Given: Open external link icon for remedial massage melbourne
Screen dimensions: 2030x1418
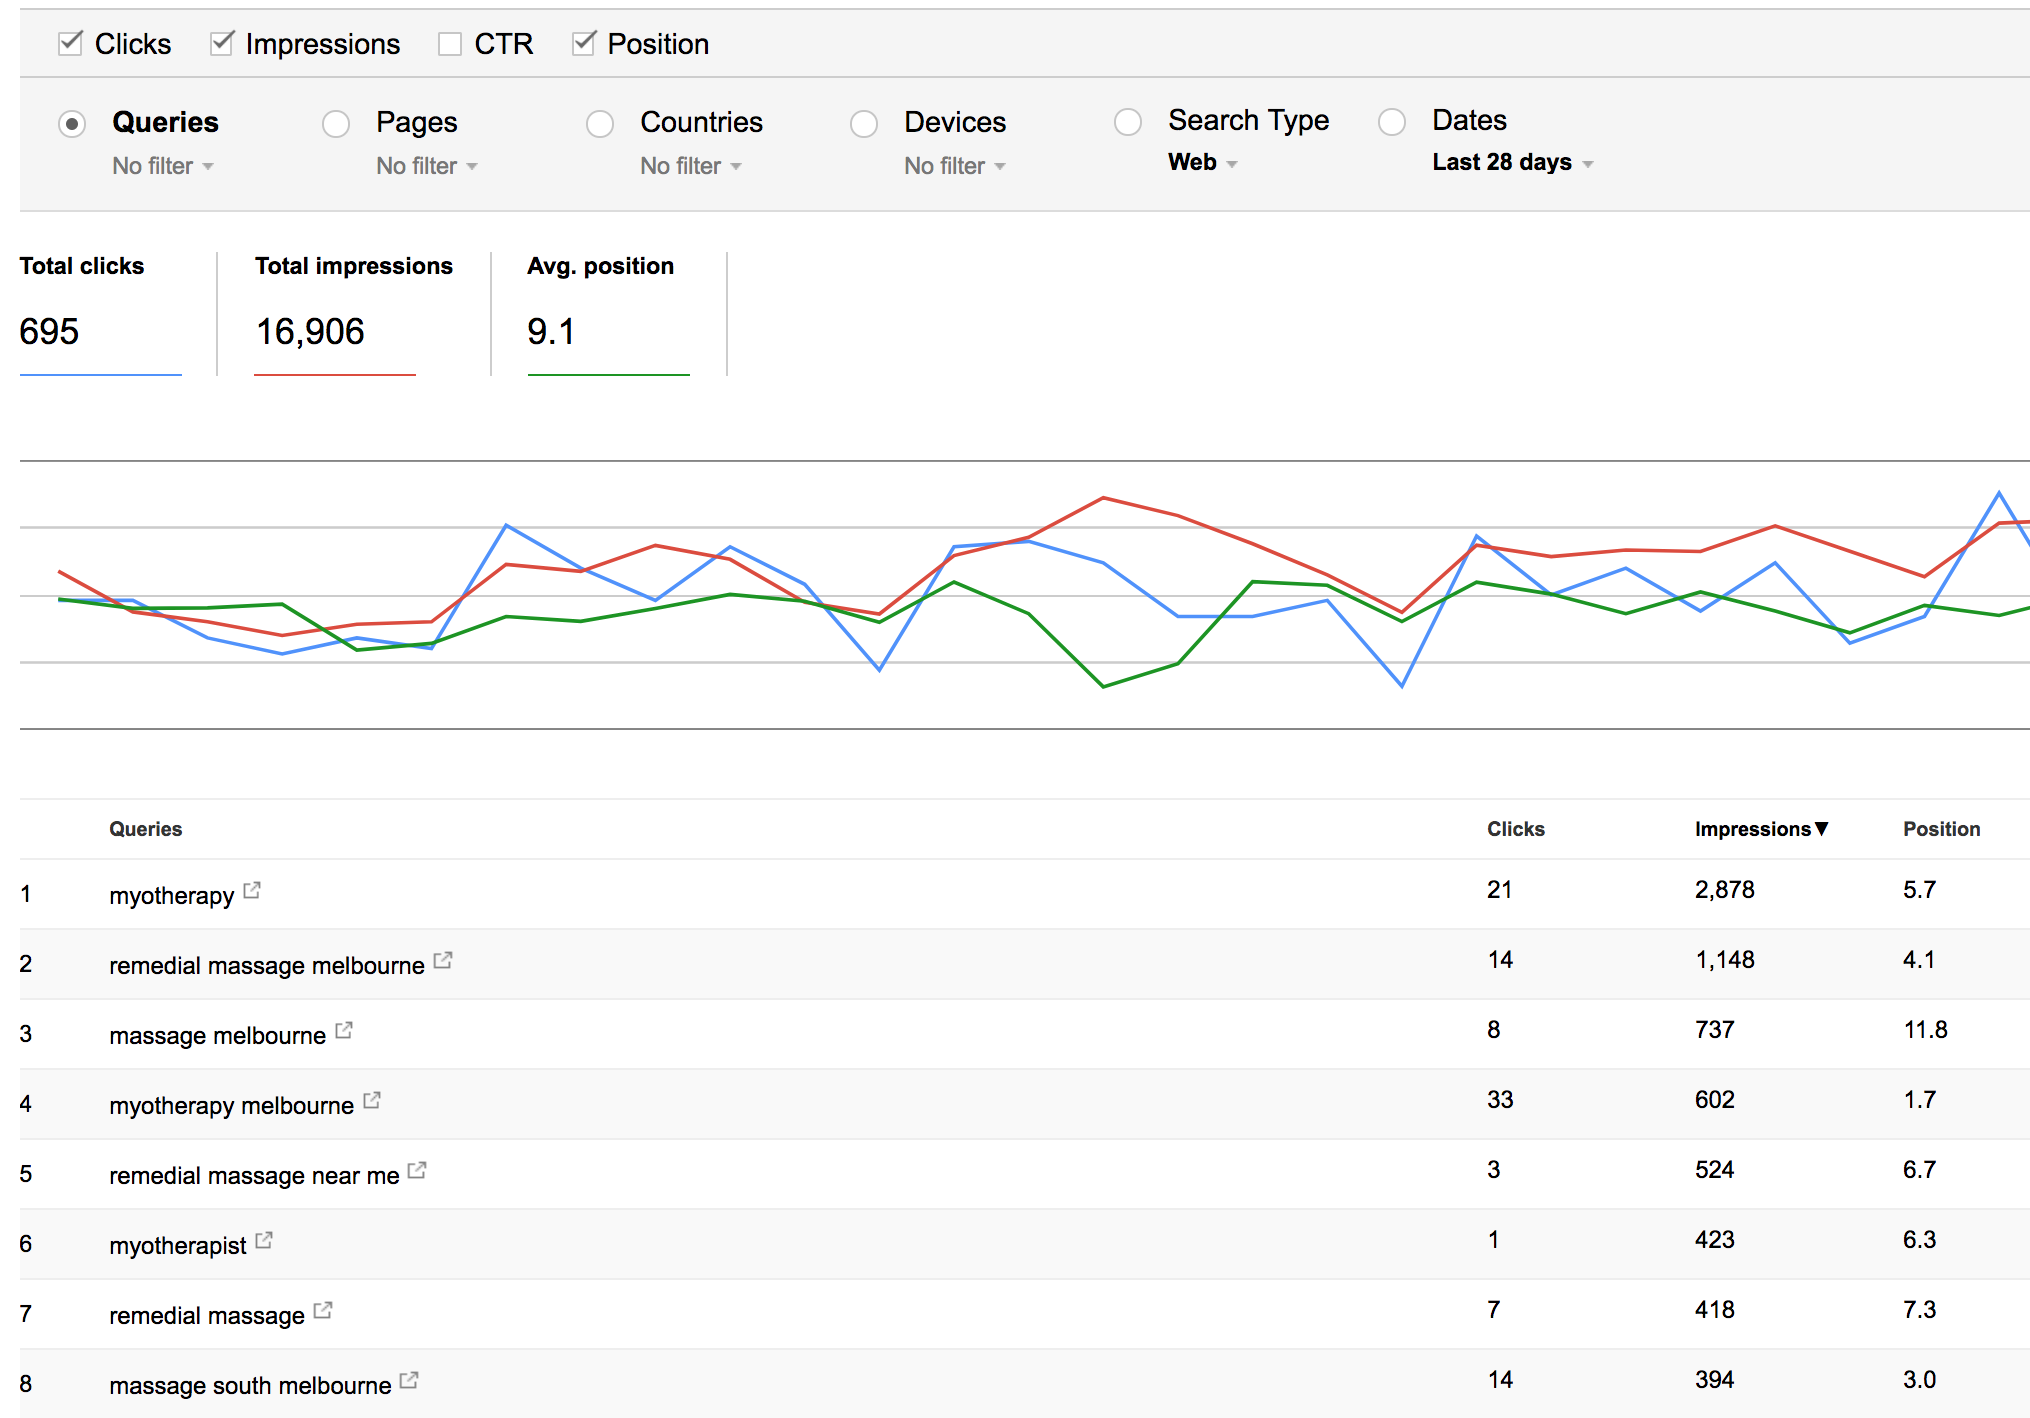Looking at the screenshot, I should pos(443,960).
